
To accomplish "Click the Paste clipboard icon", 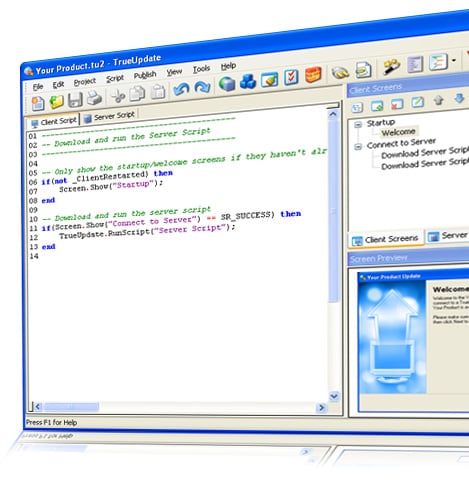I will tap(158, 92).
